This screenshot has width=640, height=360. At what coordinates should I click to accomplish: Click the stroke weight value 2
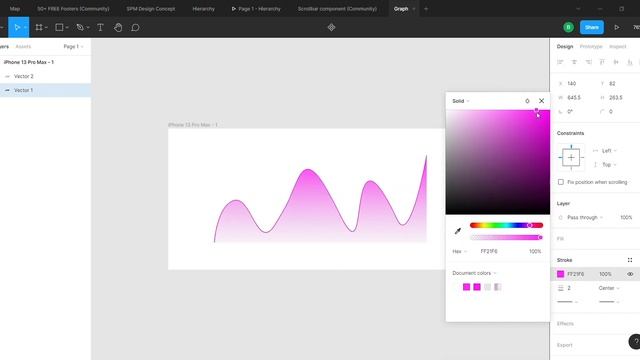tap(569, 288)
